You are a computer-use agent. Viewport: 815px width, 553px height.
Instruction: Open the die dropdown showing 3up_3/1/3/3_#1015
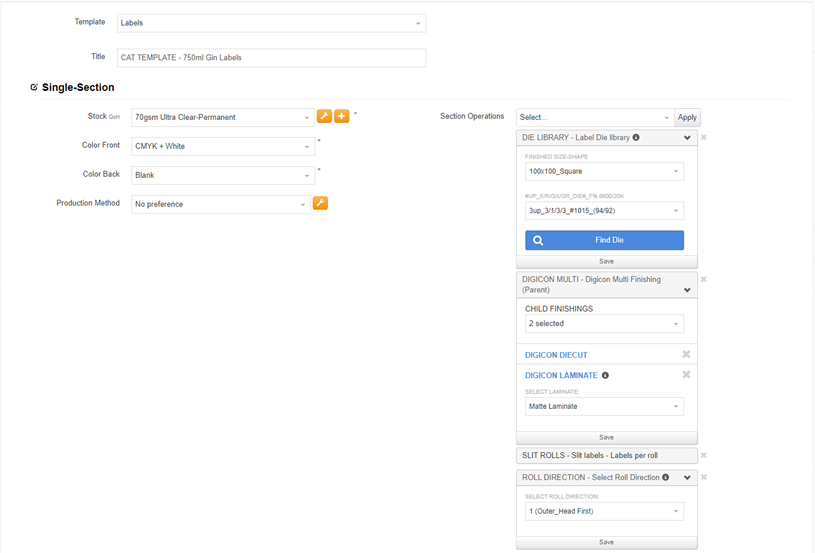pyautogui.click(x=604, y=211)
